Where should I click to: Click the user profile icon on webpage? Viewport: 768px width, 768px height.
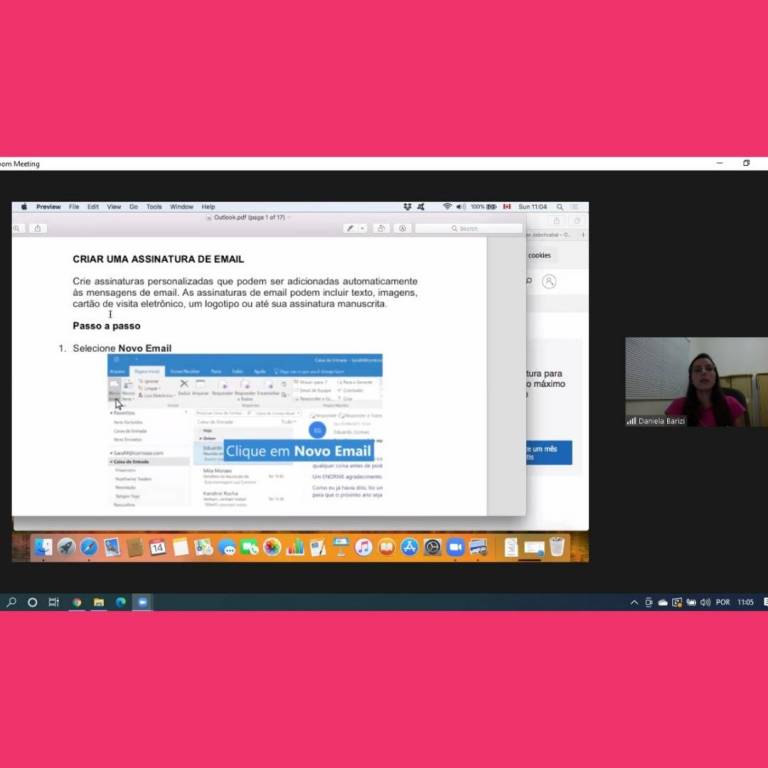coord(549,282)
